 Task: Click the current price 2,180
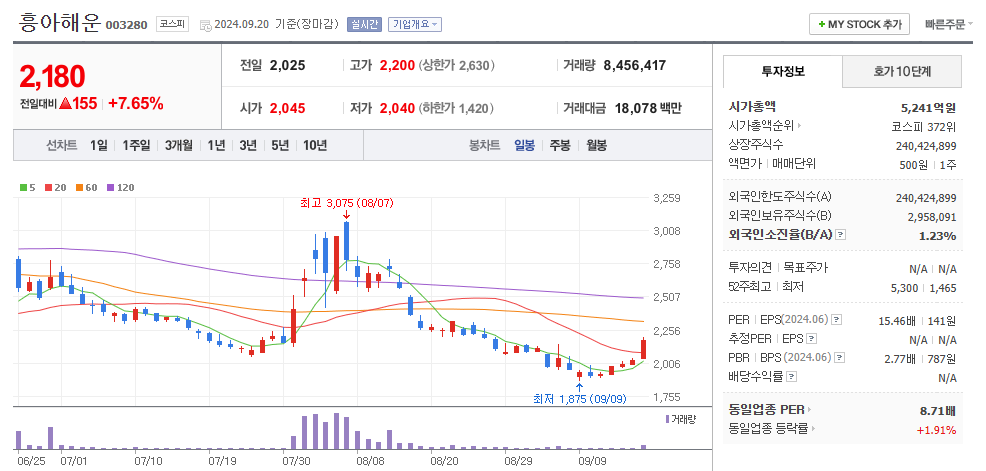(52, 77)
